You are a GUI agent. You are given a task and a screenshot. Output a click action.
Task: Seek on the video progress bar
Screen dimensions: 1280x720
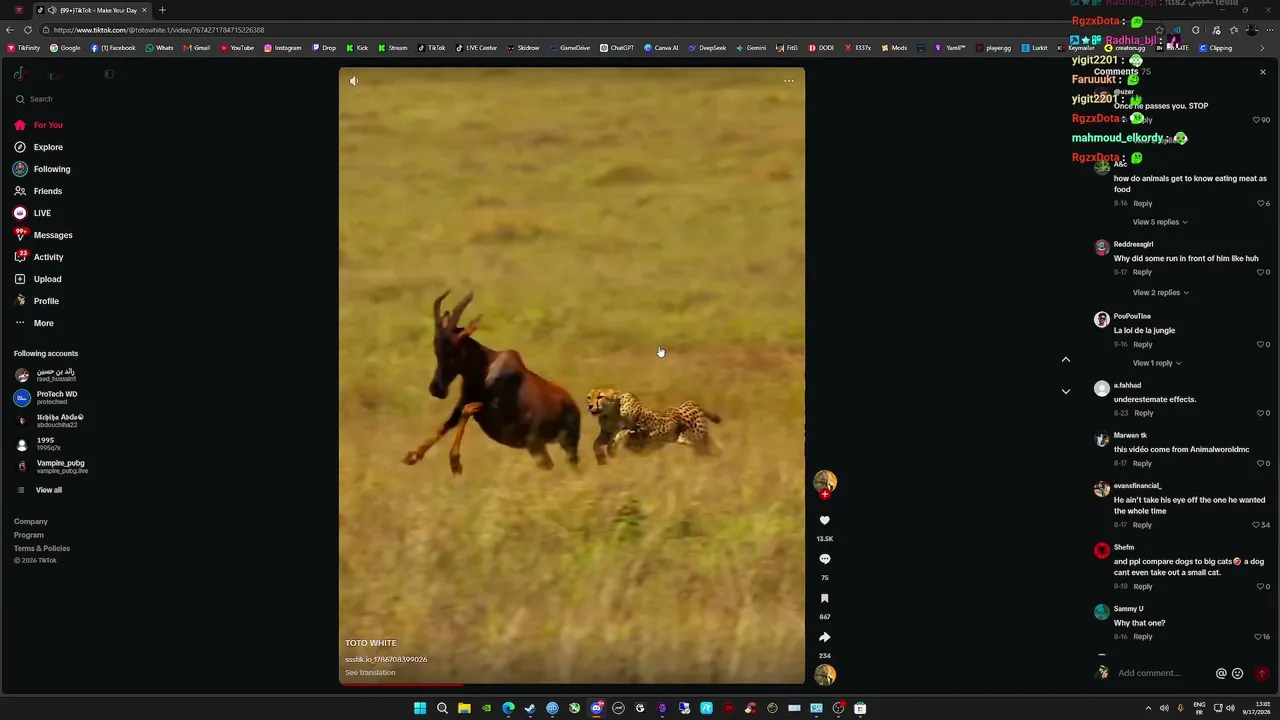pos(571,685)
